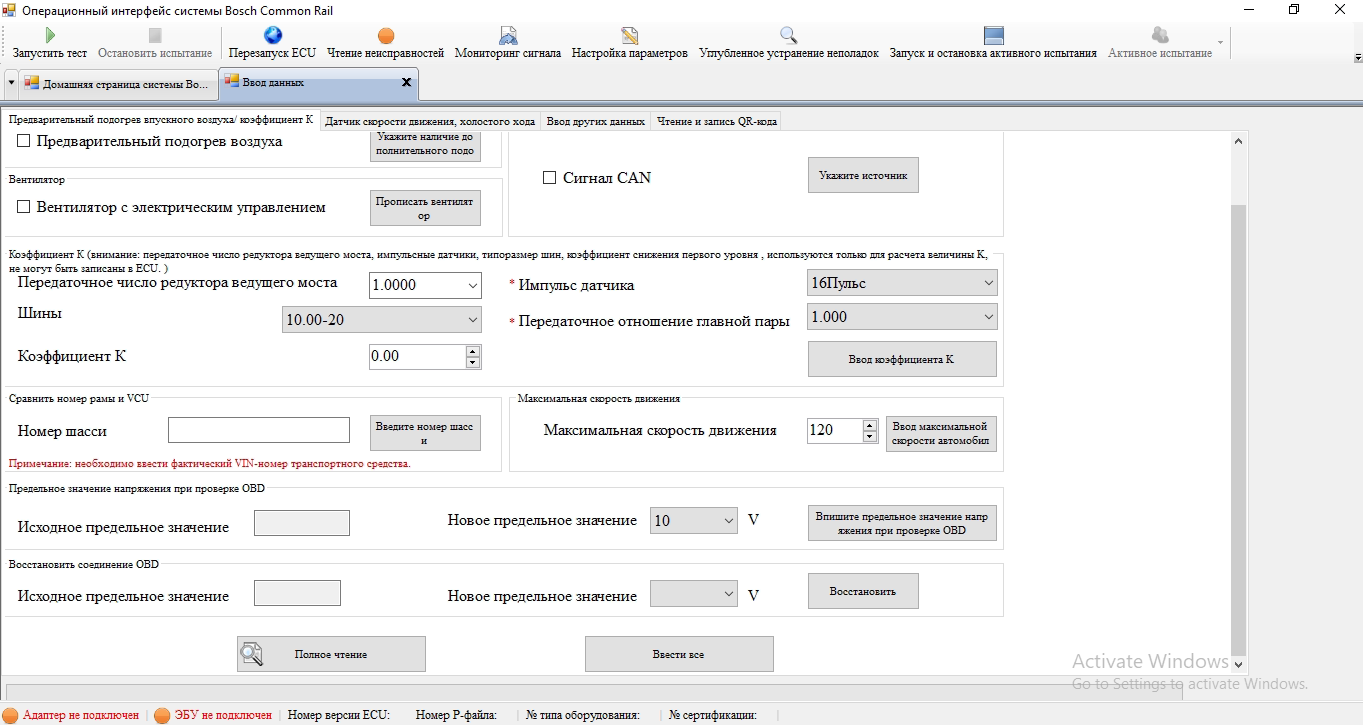
Task: Enable Предварительный подогрев воздуха checkbox
Action: tap(24, 142)
